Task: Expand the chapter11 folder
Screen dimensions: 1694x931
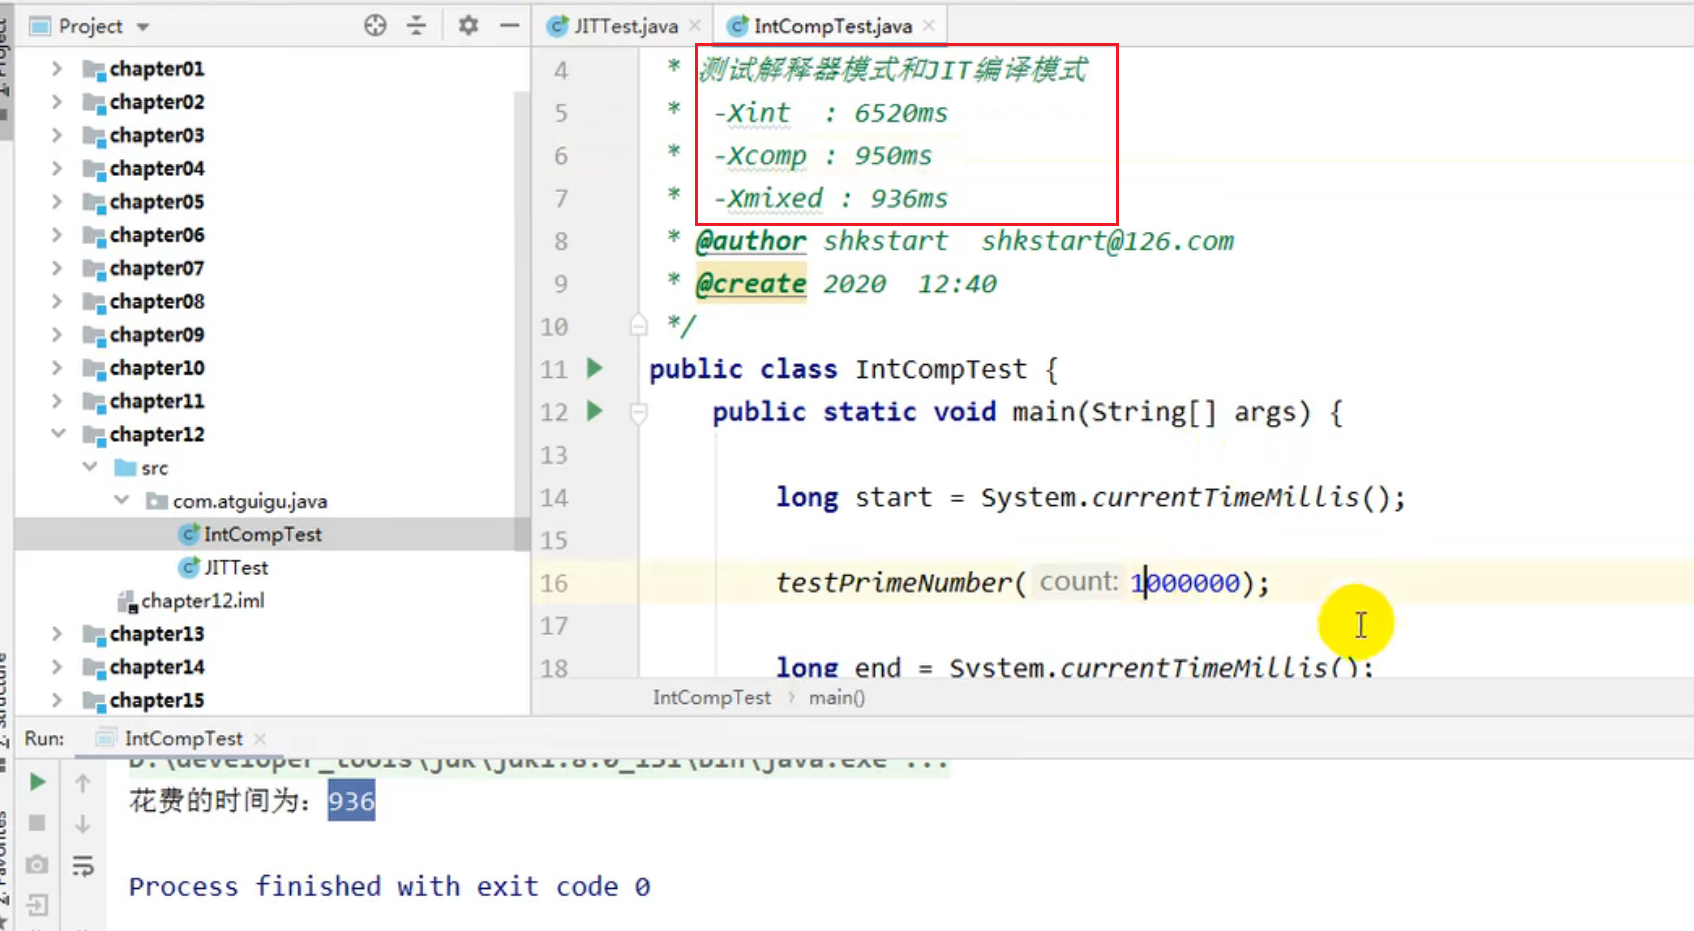Action: (57, 401)
